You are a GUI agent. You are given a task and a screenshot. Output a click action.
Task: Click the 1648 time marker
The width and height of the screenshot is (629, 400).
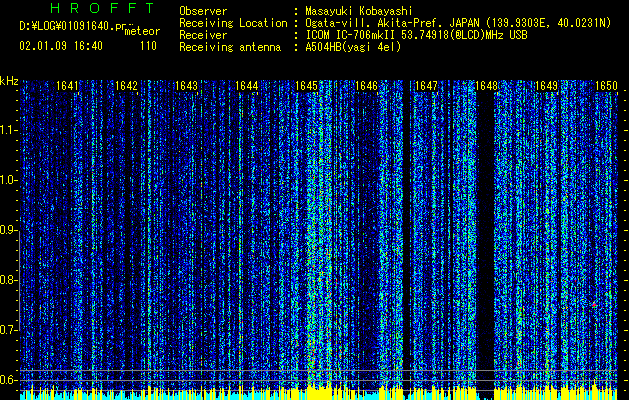pyautogui.click(x=486, y=86)
